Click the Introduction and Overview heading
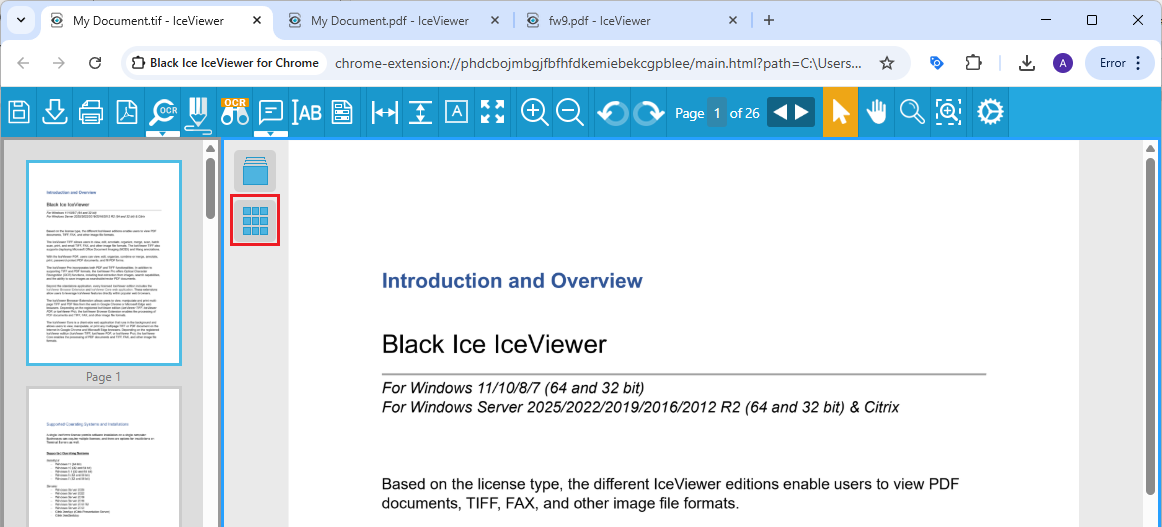This screenshot has height=527, width=1162. point(512,281)
